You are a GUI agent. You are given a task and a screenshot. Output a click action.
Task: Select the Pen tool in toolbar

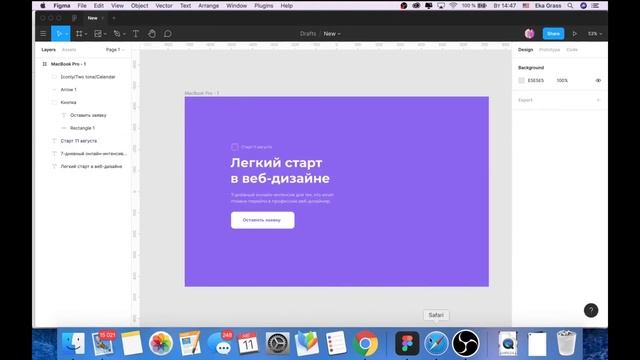tap(117, 34)
